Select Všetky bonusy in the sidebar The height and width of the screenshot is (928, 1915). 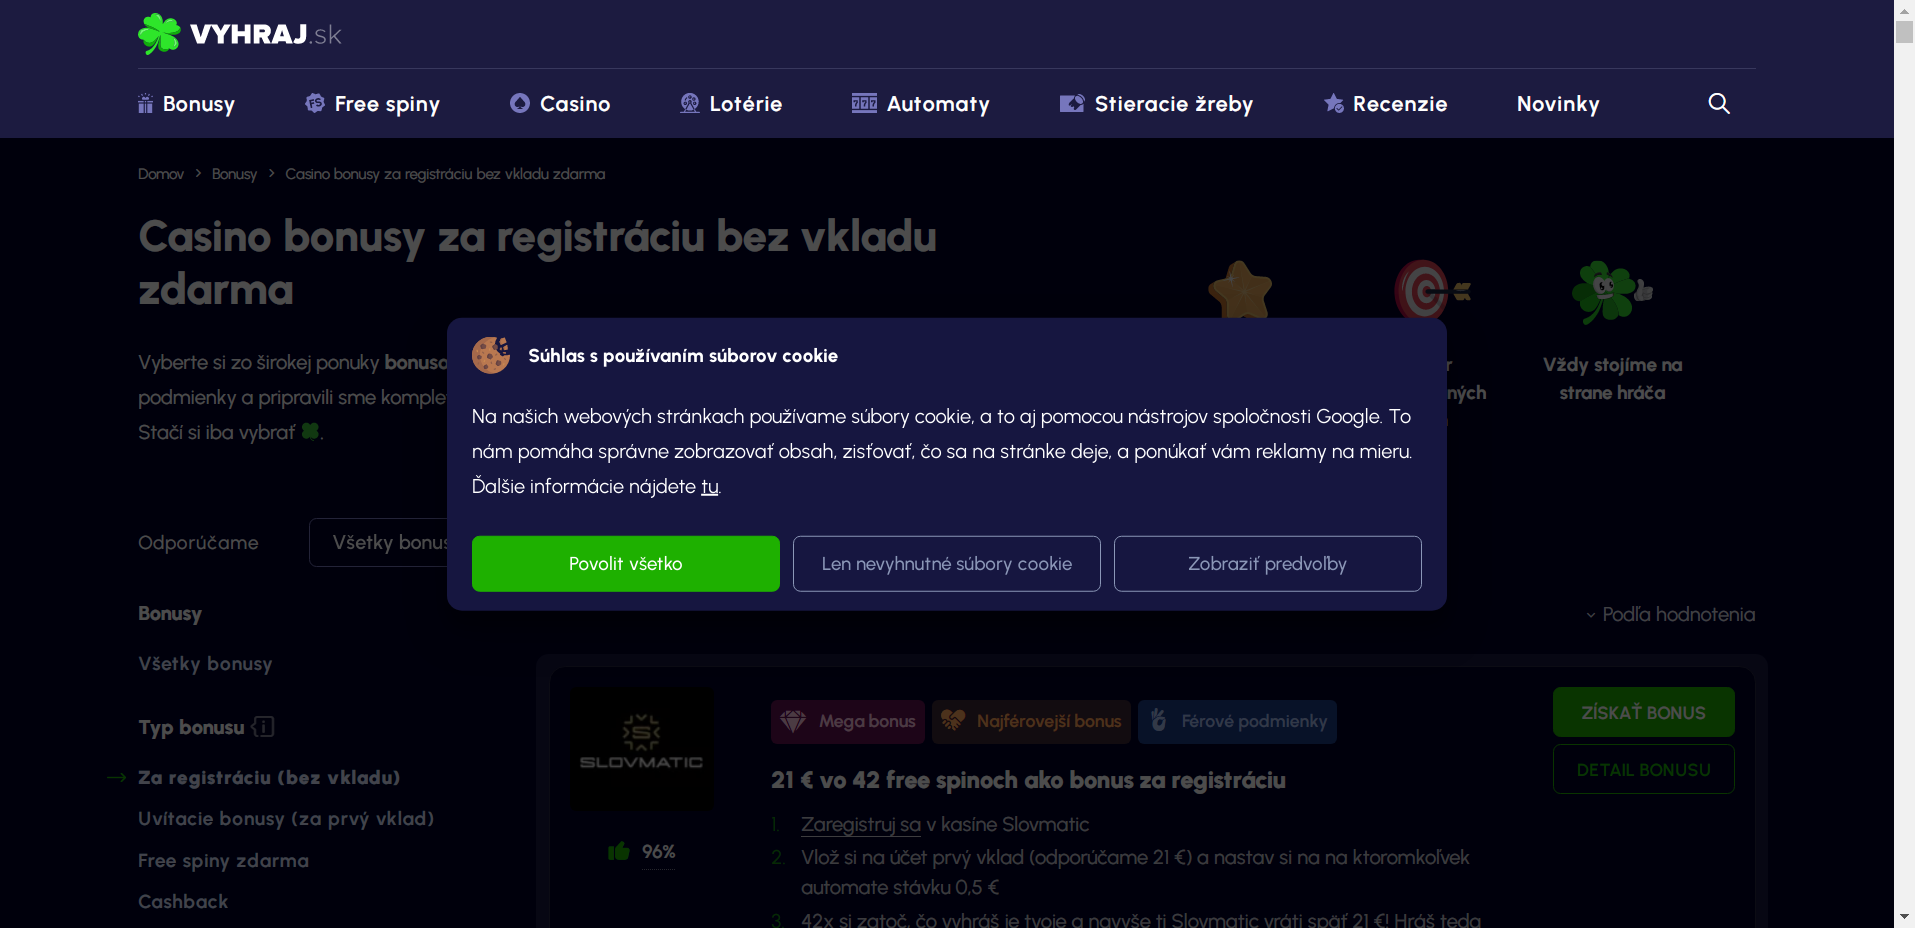point(205,664)
